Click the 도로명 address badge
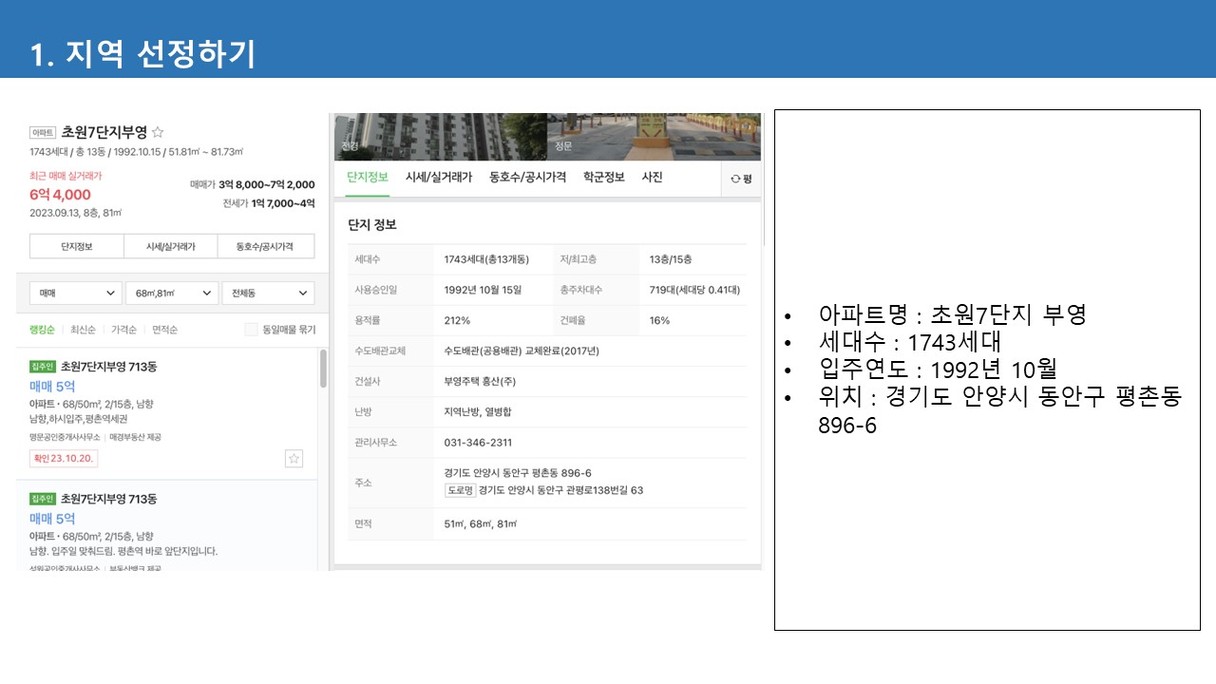The width and height of the screenshot is (1216, 684). pyautogui.click(x=460, y=490)
